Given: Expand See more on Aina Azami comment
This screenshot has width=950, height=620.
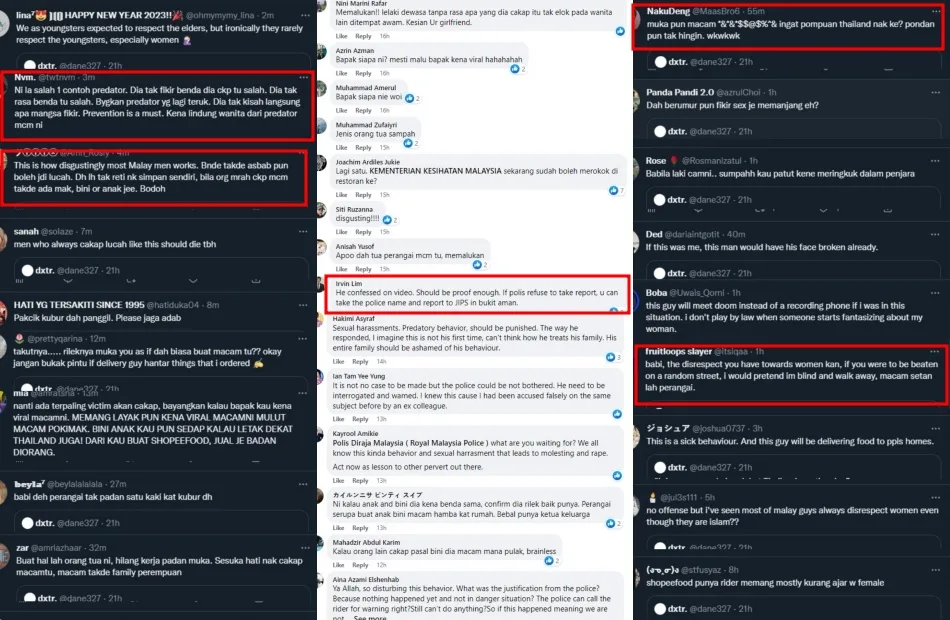Looking at the screenshot, I should coord(370,617).
